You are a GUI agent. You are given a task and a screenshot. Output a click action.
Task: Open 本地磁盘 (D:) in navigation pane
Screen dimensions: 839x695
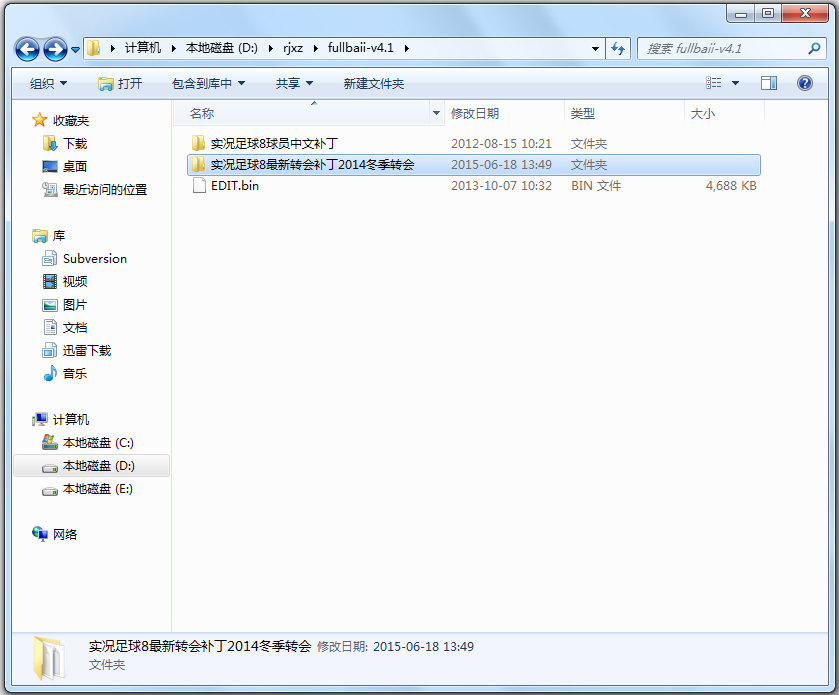tap(98, 465)
